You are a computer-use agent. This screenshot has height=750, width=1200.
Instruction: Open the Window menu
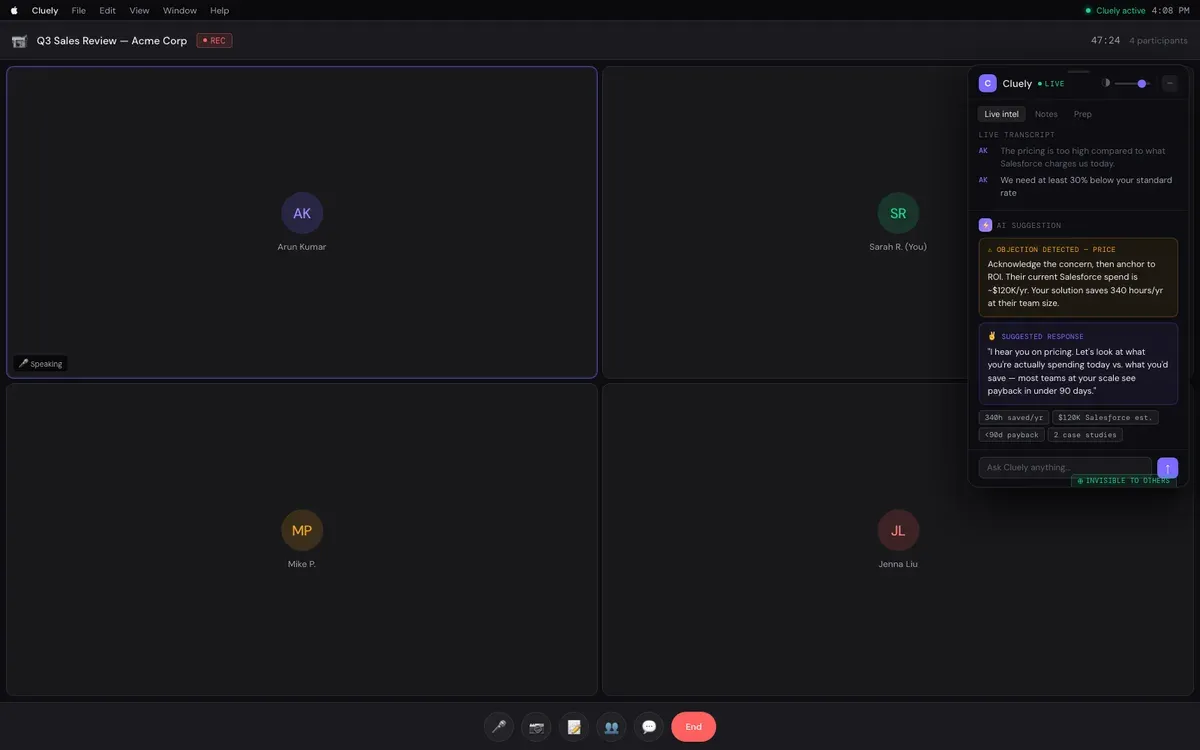[180, 10]
